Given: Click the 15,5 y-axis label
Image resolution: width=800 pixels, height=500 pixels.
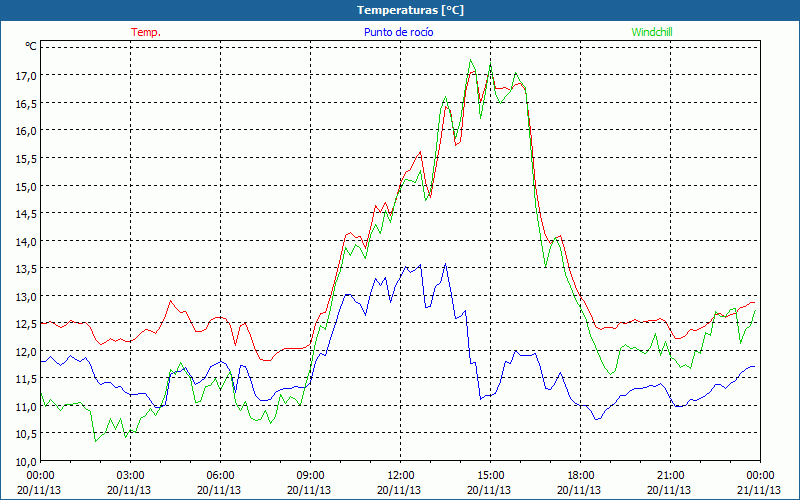Looking at the screenshot, I should 27,158.
